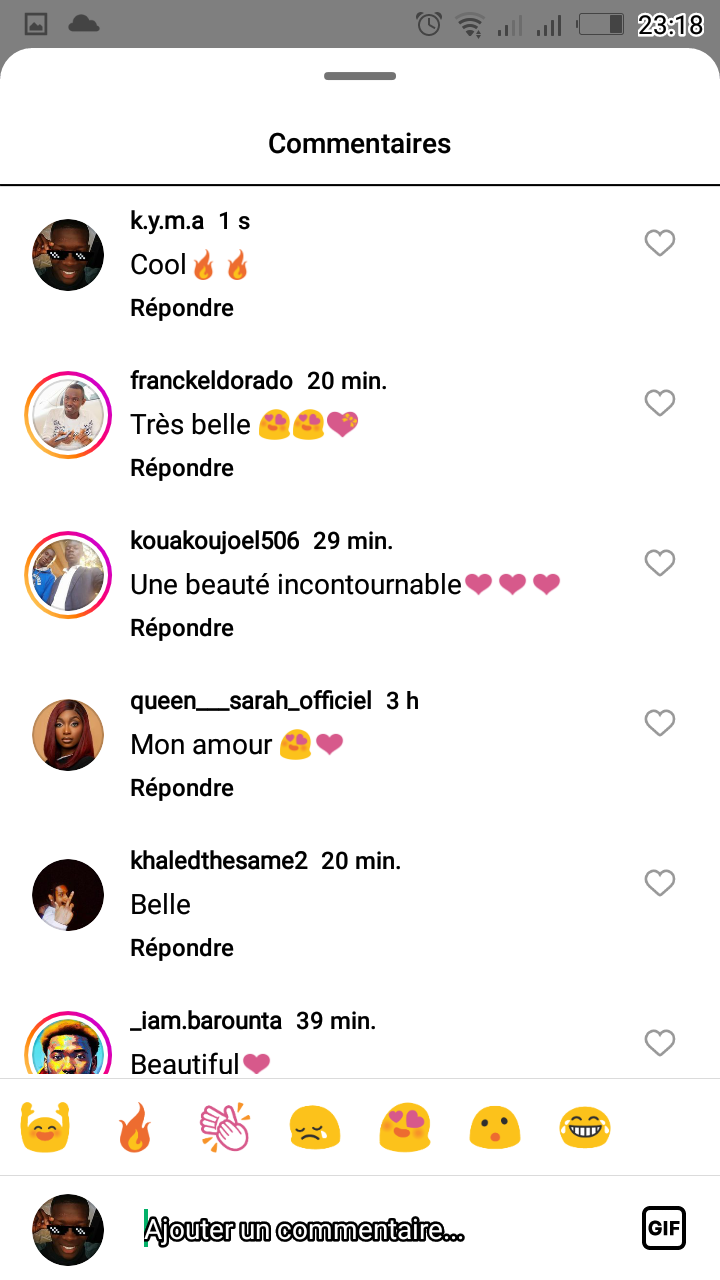Tap heart on queen___sarah_officiel's comment

(x=659, y=723)
